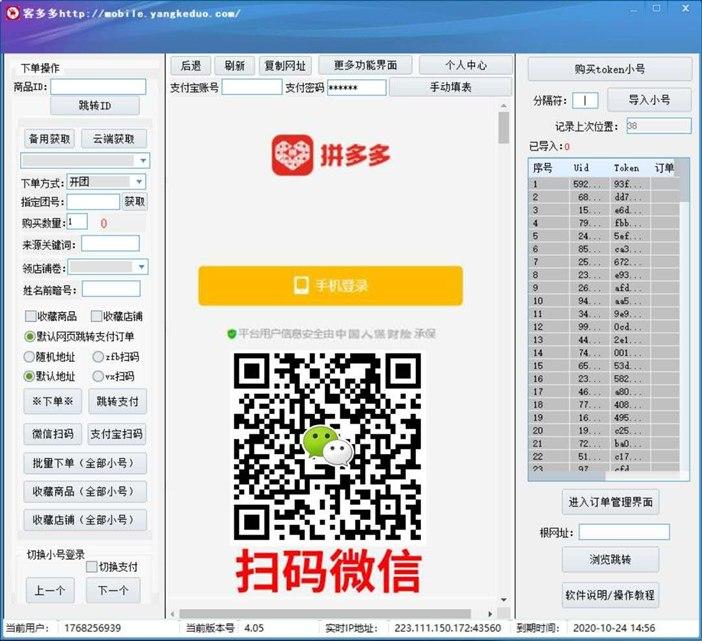Click the 指定团号 input field

[x=93, y=202]
